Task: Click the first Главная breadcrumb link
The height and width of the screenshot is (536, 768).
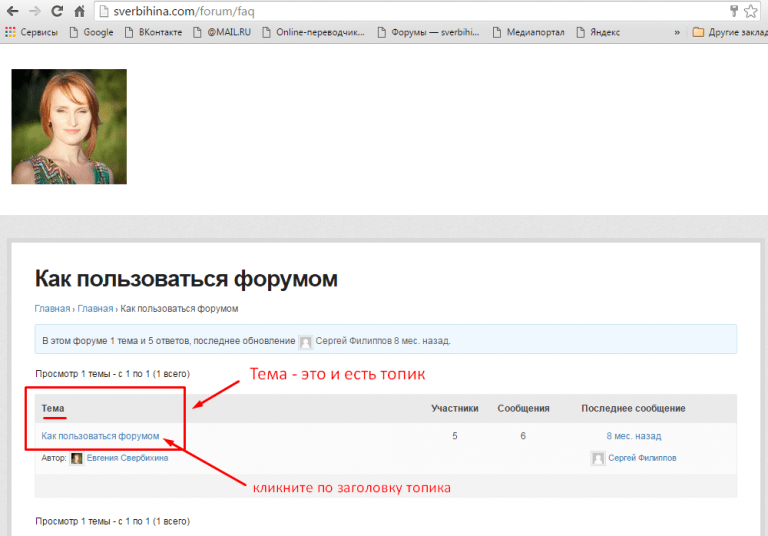Action: (x=52, y=308)
